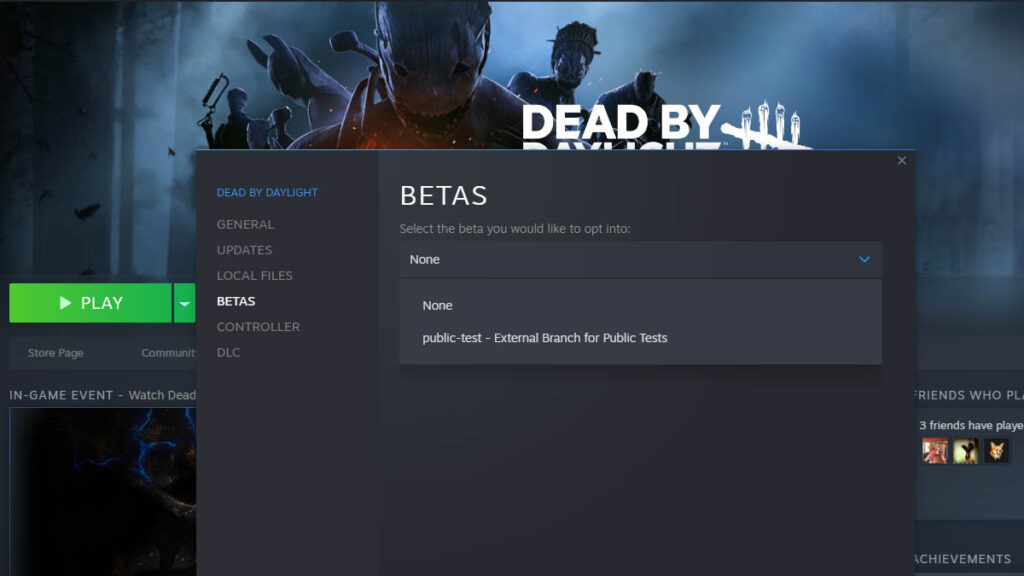Viewport: 1024px width, 576px height.
Task: Select public-test External Branch for Public Tests
Action: coord(545,338)
